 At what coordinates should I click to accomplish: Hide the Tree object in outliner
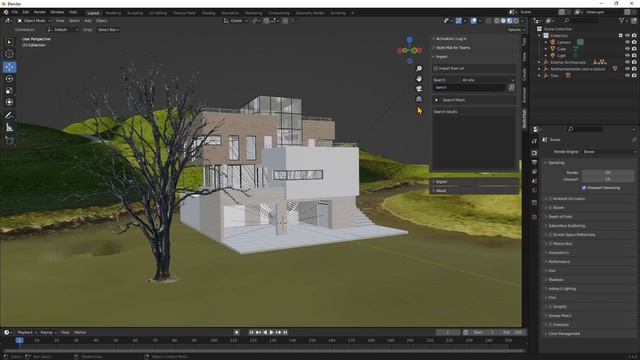click(x=627, y=76)
